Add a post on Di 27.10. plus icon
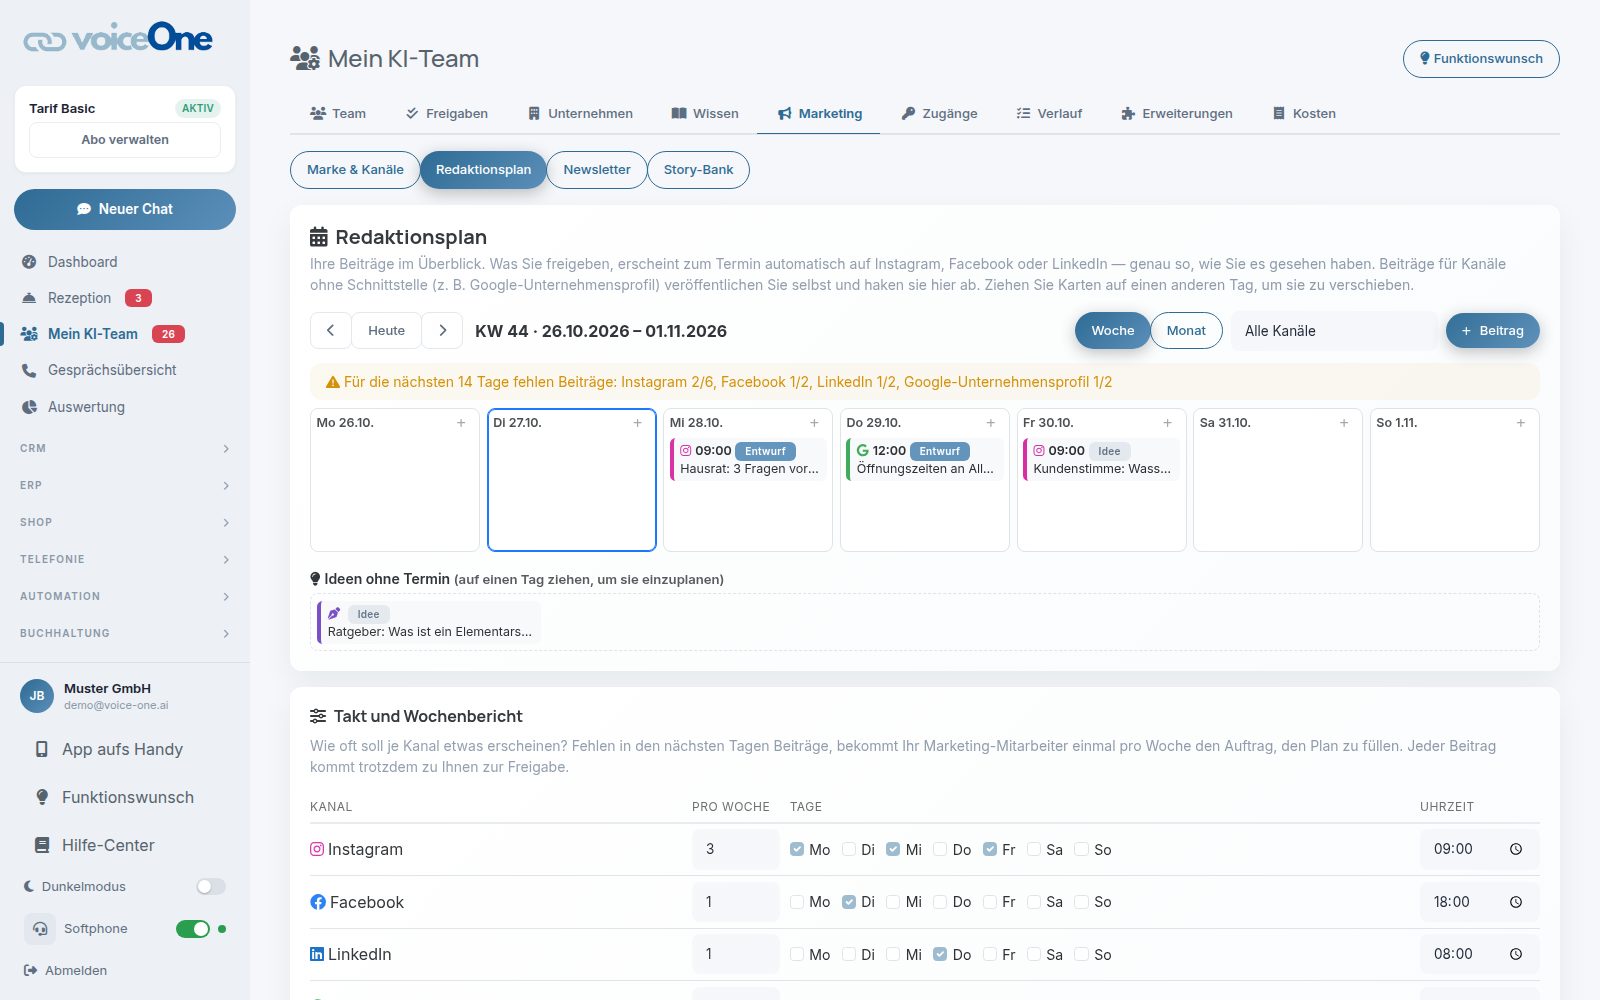Image resolution: width=1600 pixels, height=1000 pixels. tap(637, 423)
